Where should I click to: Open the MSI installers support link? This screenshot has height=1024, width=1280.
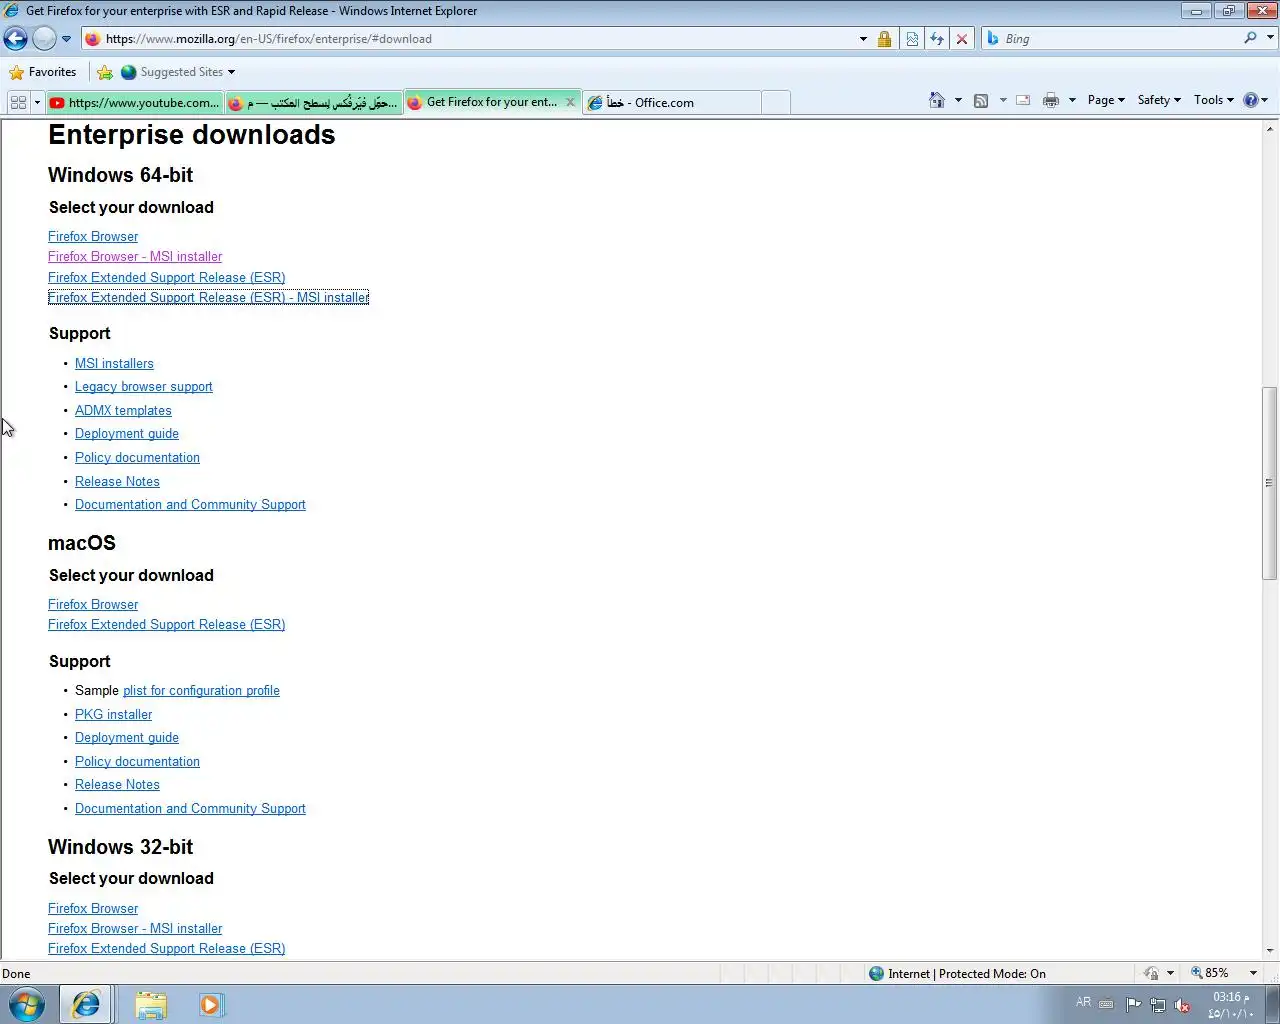(x=114, y=364)
